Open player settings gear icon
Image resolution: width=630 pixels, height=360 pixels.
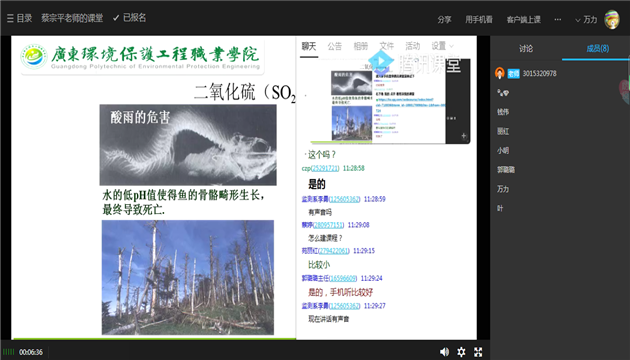coord(461,352)
